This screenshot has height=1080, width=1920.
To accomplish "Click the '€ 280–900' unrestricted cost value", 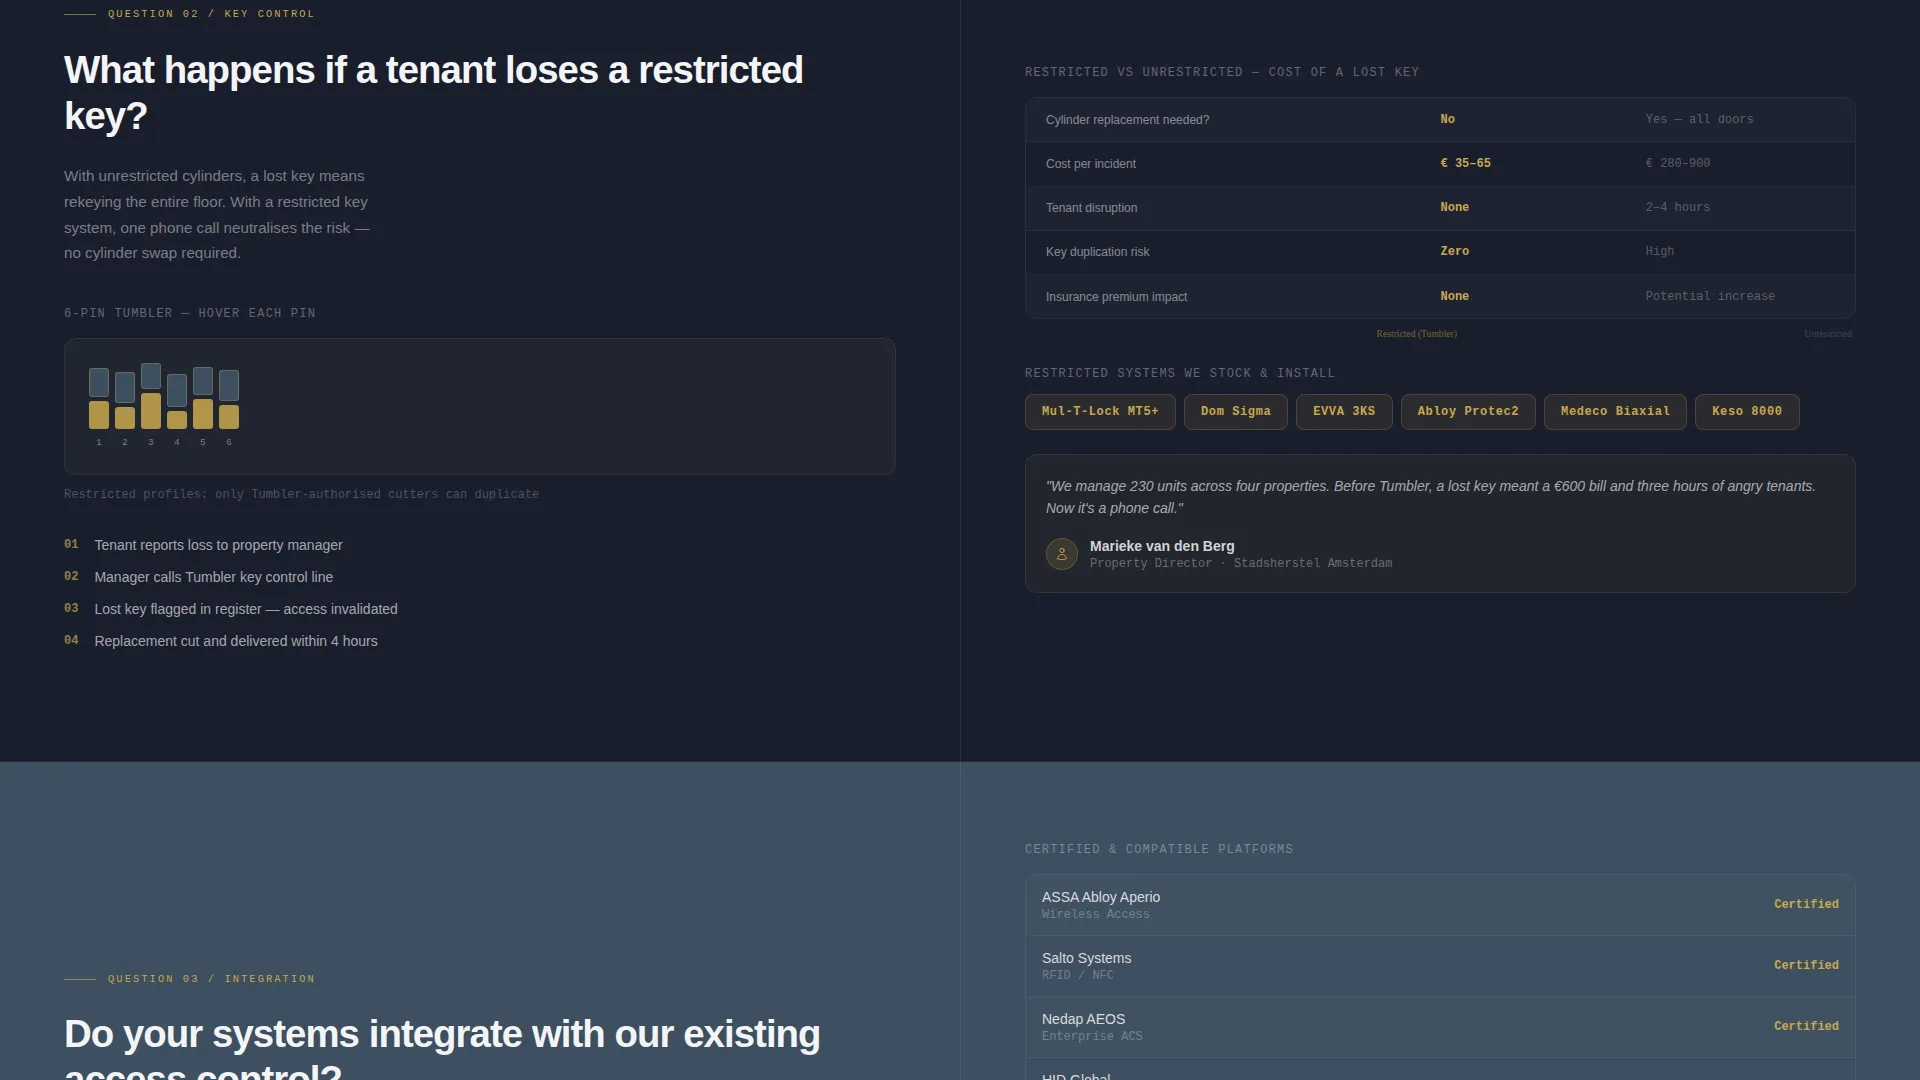I will pyautogui.click(x=1677, y=163).
